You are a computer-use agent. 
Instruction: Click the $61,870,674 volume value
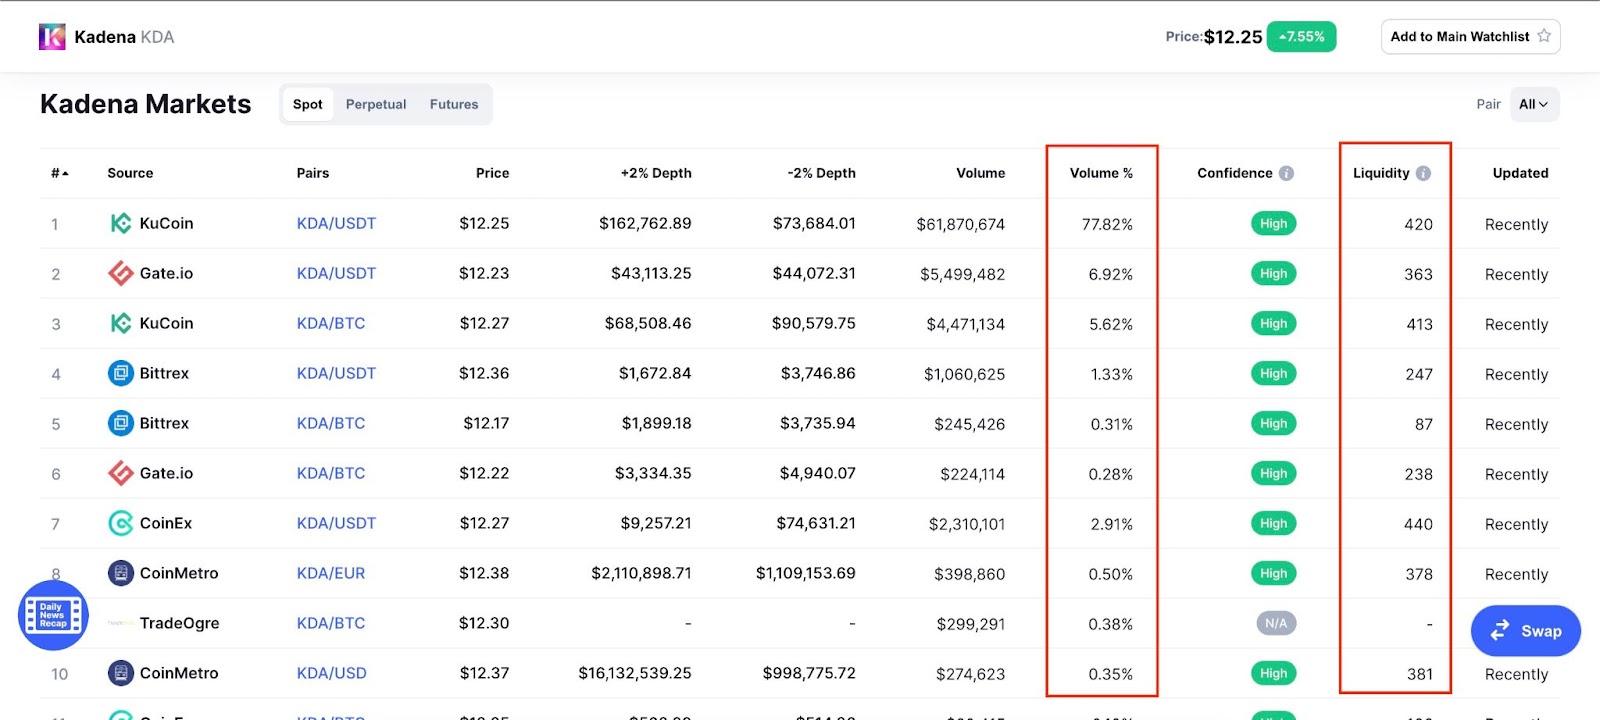960,224
